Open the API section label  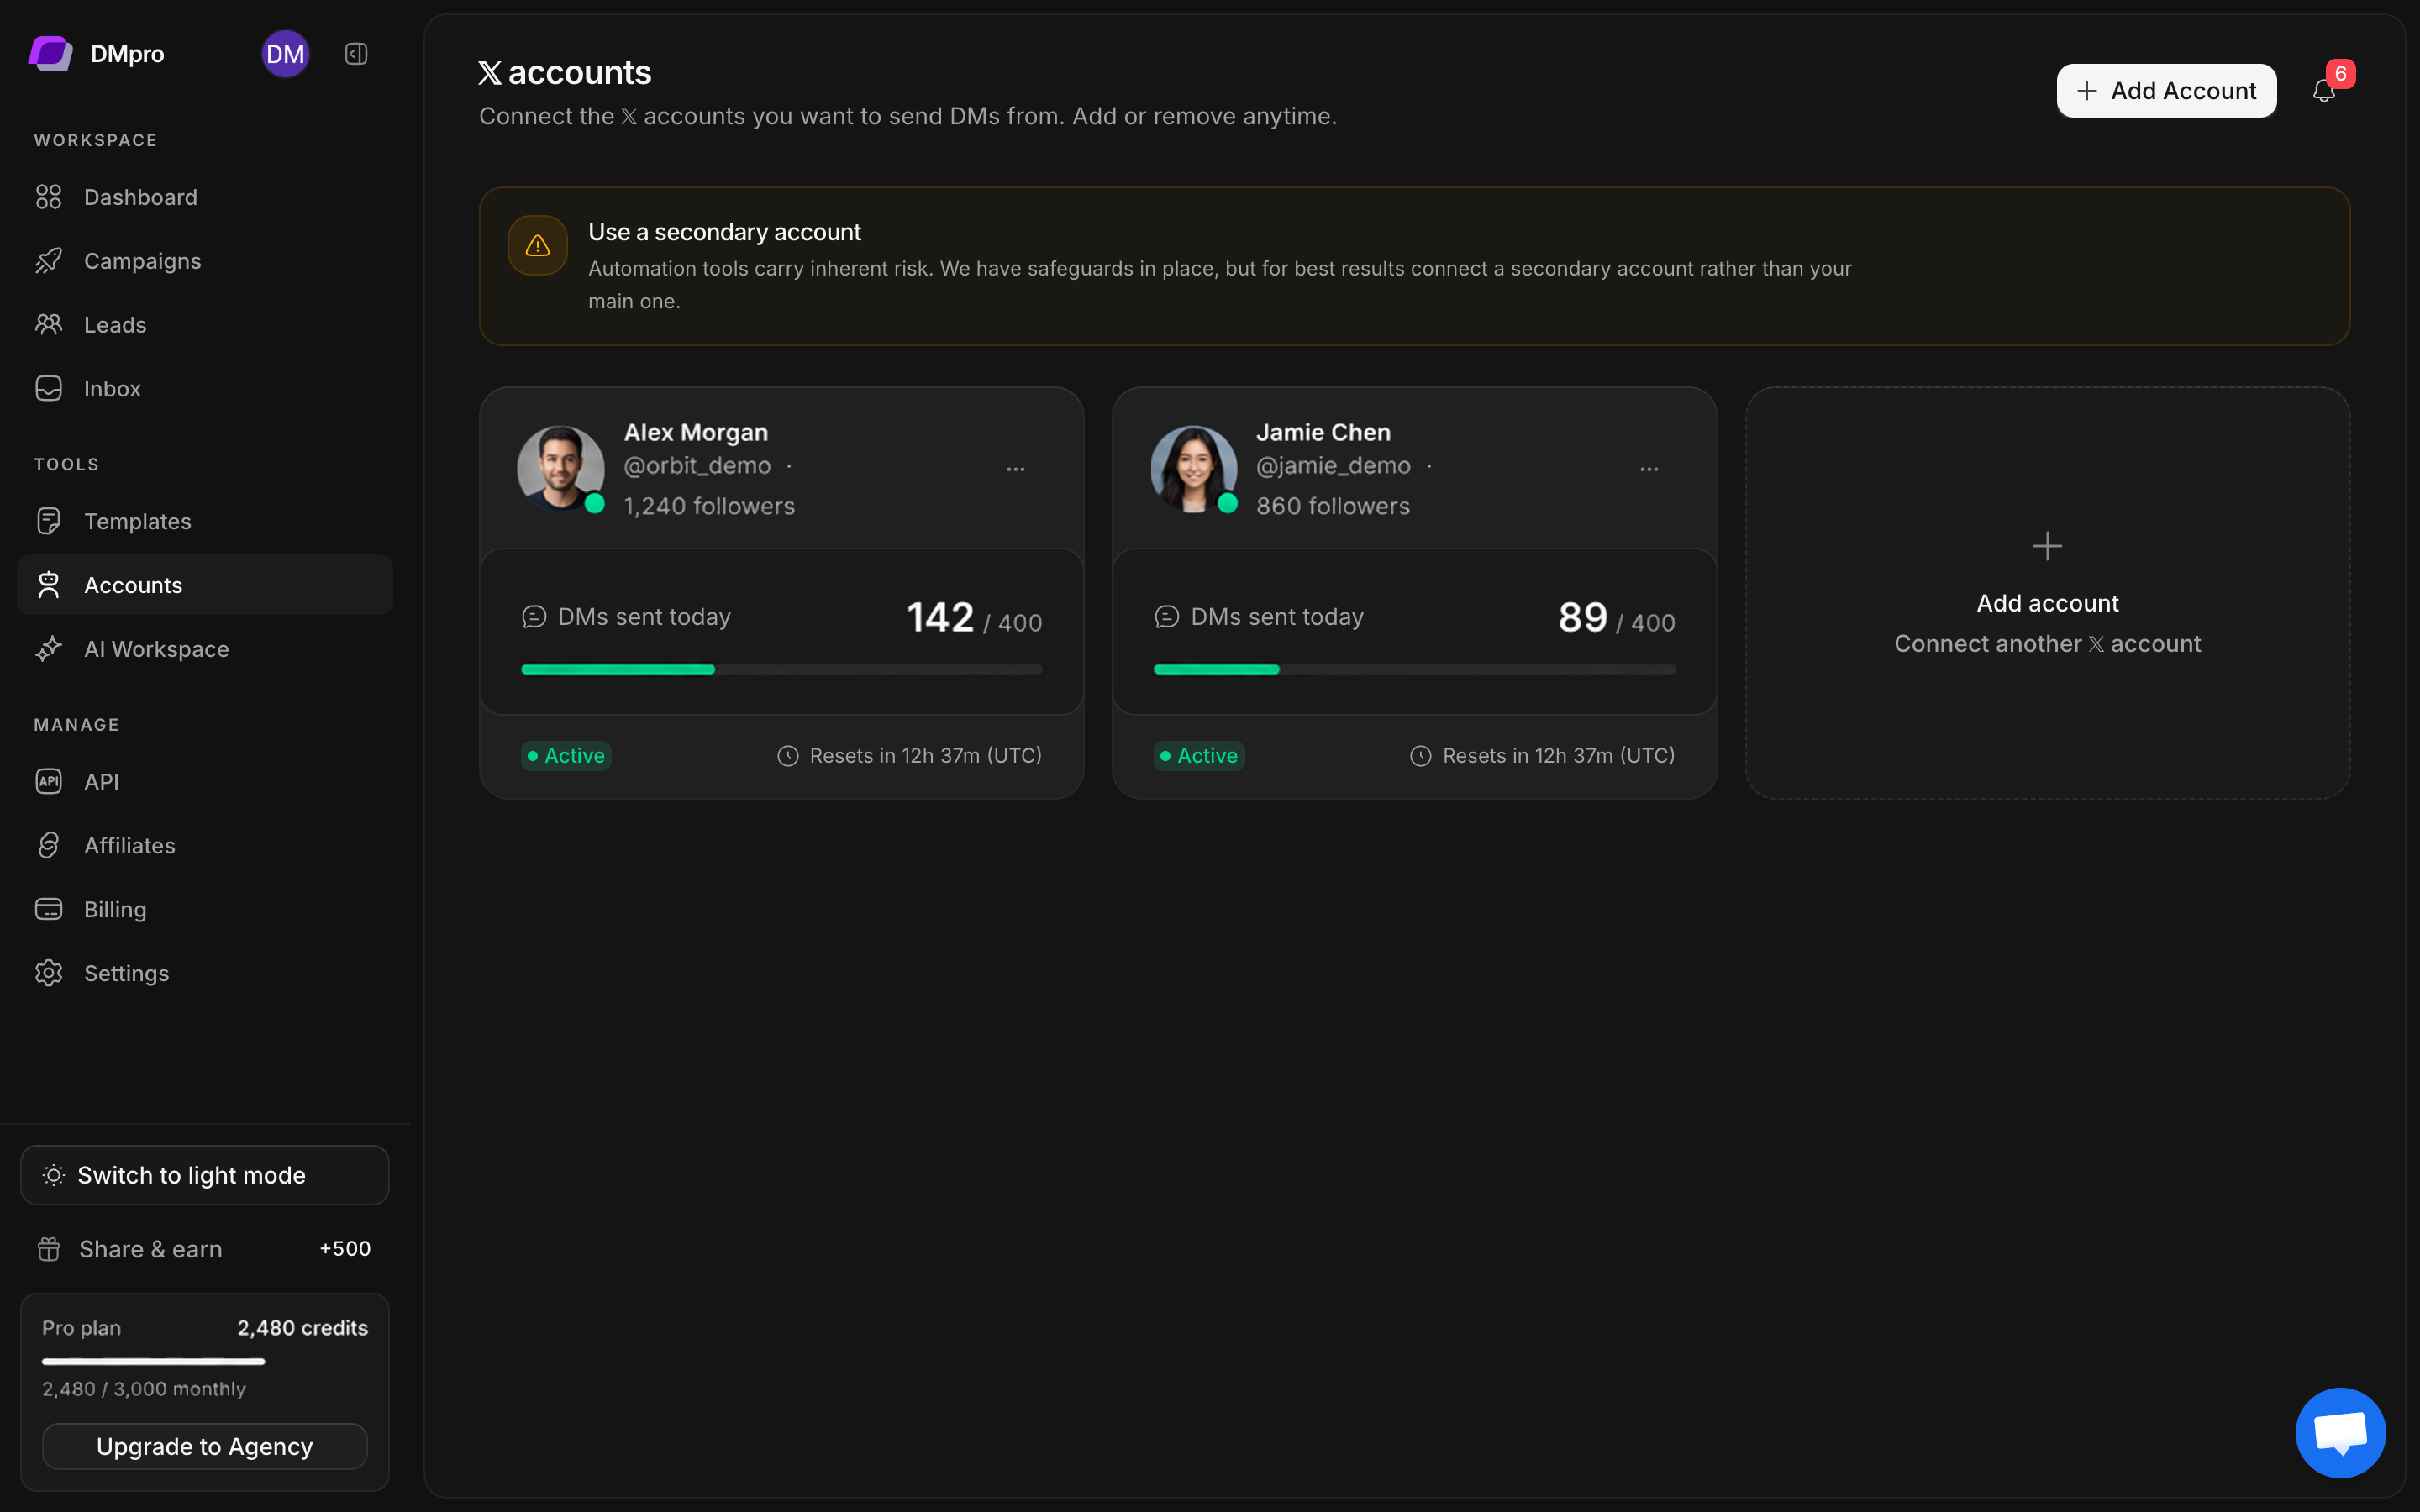(x=101, y=782)
